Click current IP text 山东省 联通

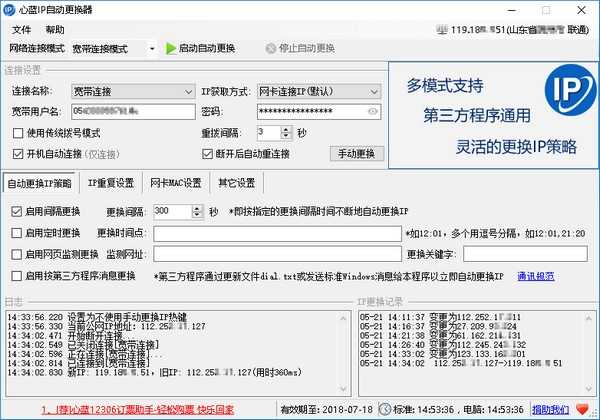tap(520, 30)
